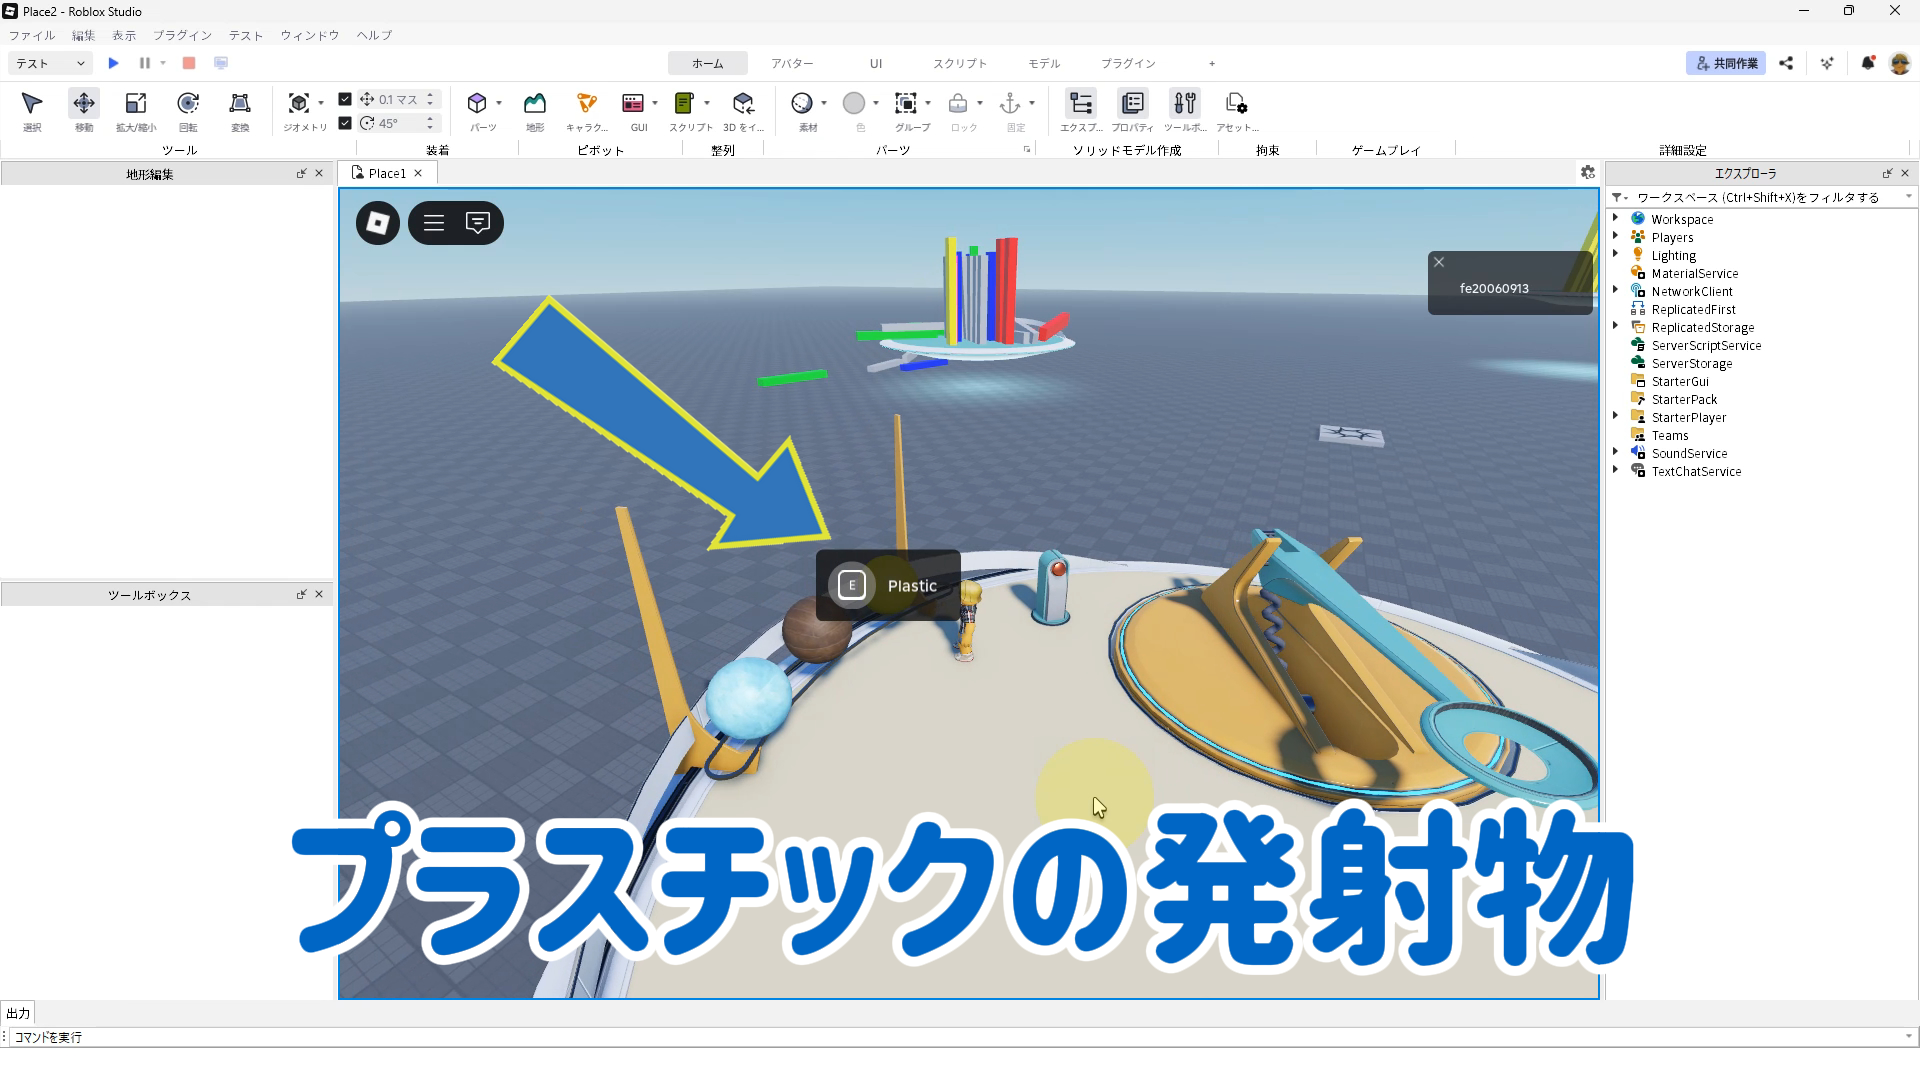Viewport: 1920px width, 1080px height.
Task: Expand the ReplicatedStorage tree node
Action: pyautogui.click(x=1616, y=327)
